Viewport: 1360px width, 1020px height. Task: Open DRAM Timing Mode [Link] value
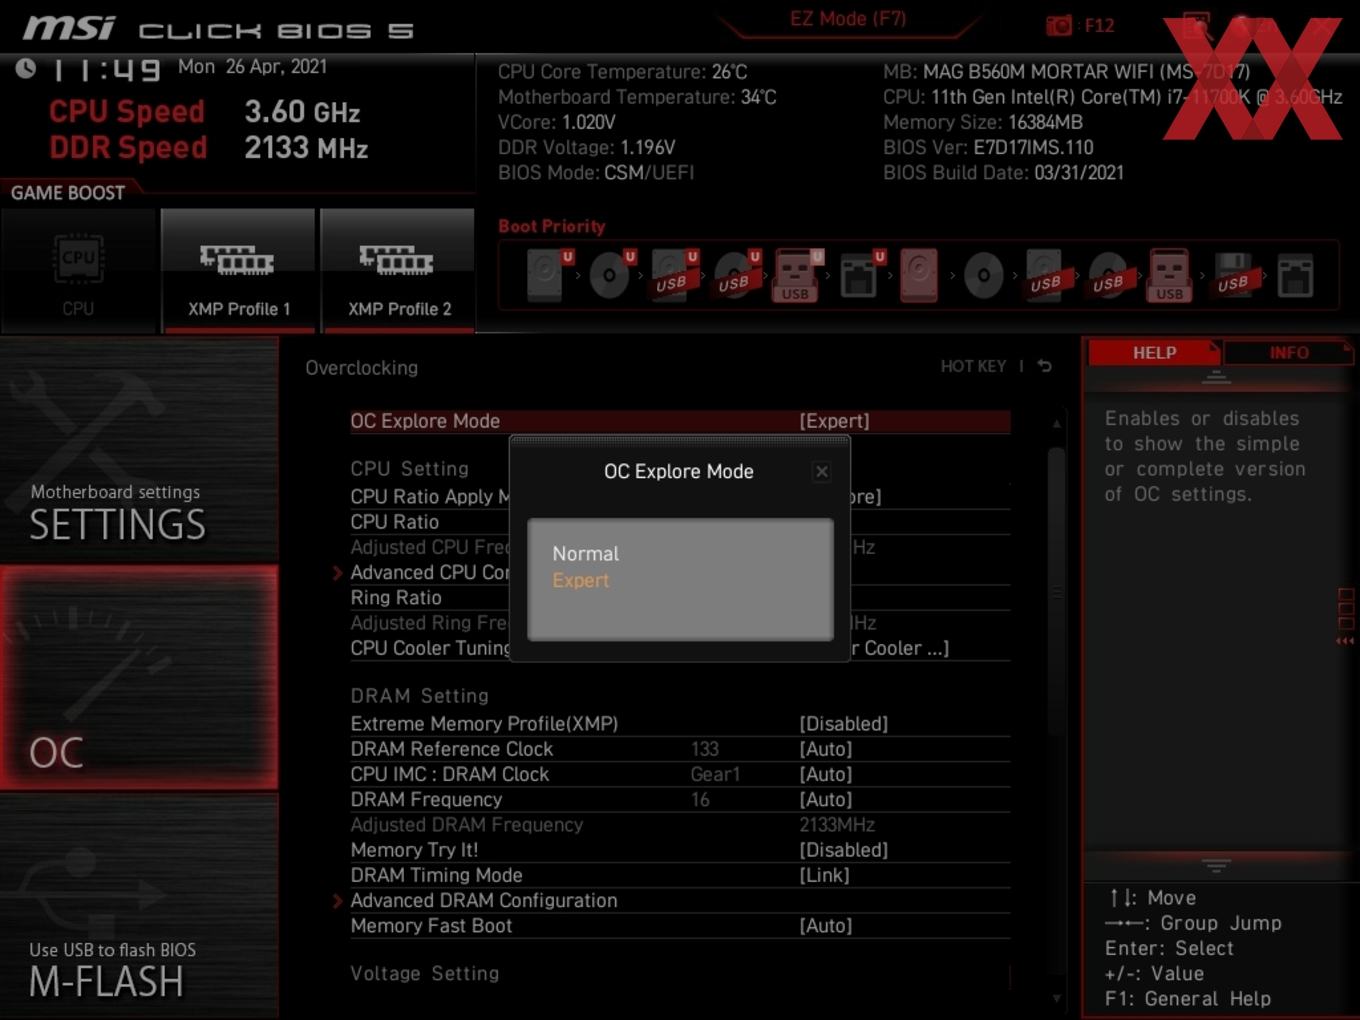(x=824, y=875)
